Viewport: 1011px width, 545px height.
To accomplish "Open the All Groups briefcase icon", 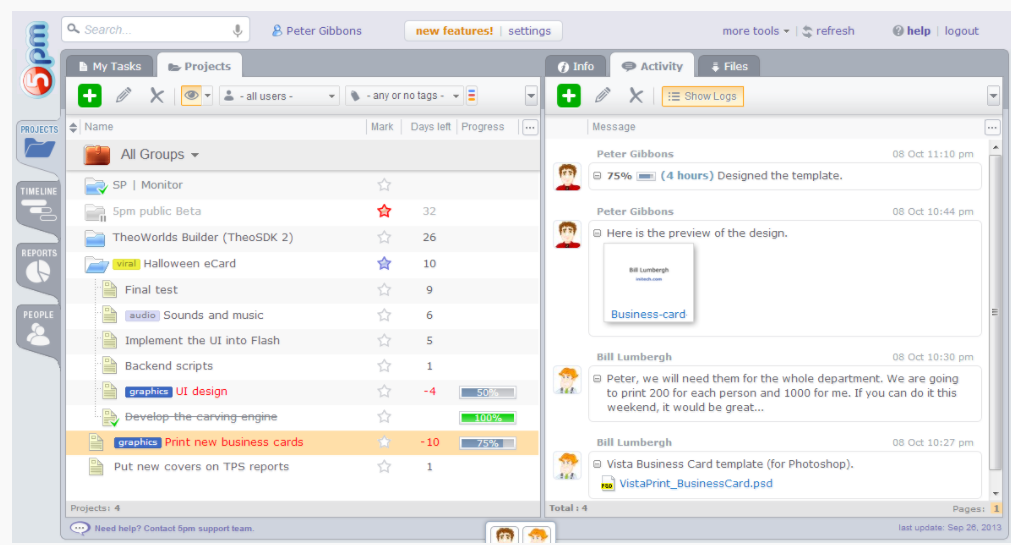I will click(97, 155).
